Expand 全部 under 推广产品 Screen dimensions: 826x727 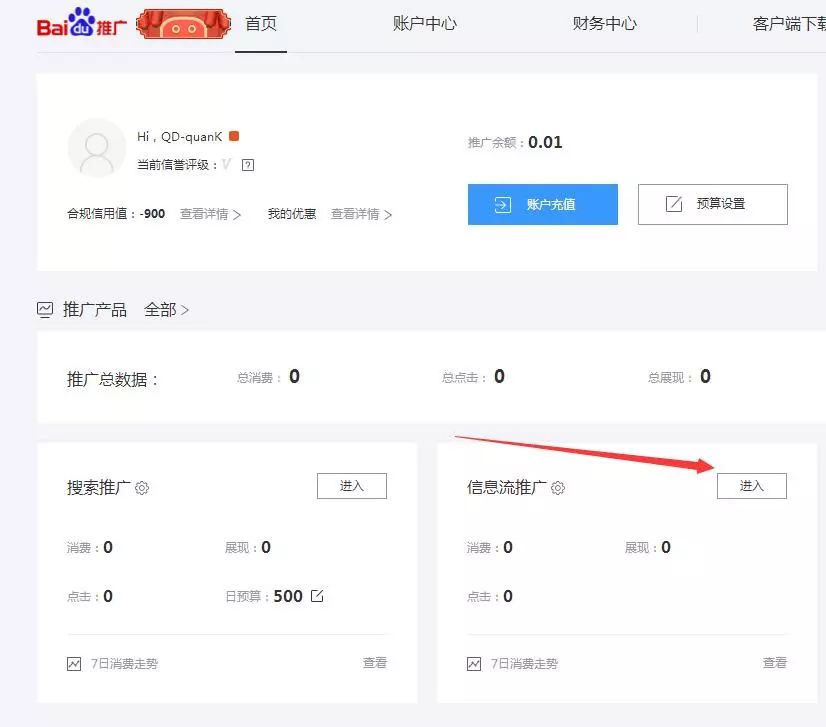(166, 310)
